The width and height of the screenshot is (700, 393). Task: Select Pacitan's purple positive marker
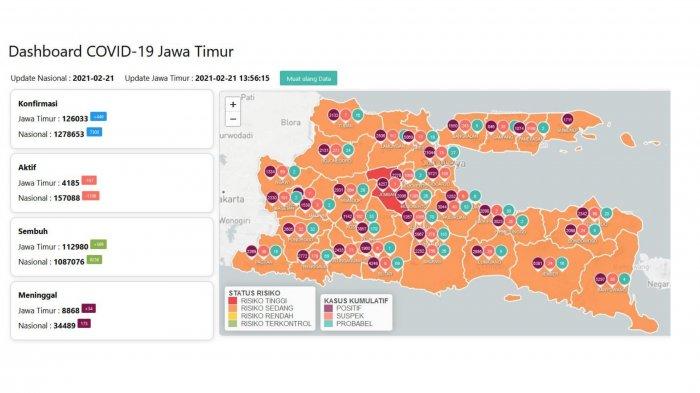click(x=251, y=251)
